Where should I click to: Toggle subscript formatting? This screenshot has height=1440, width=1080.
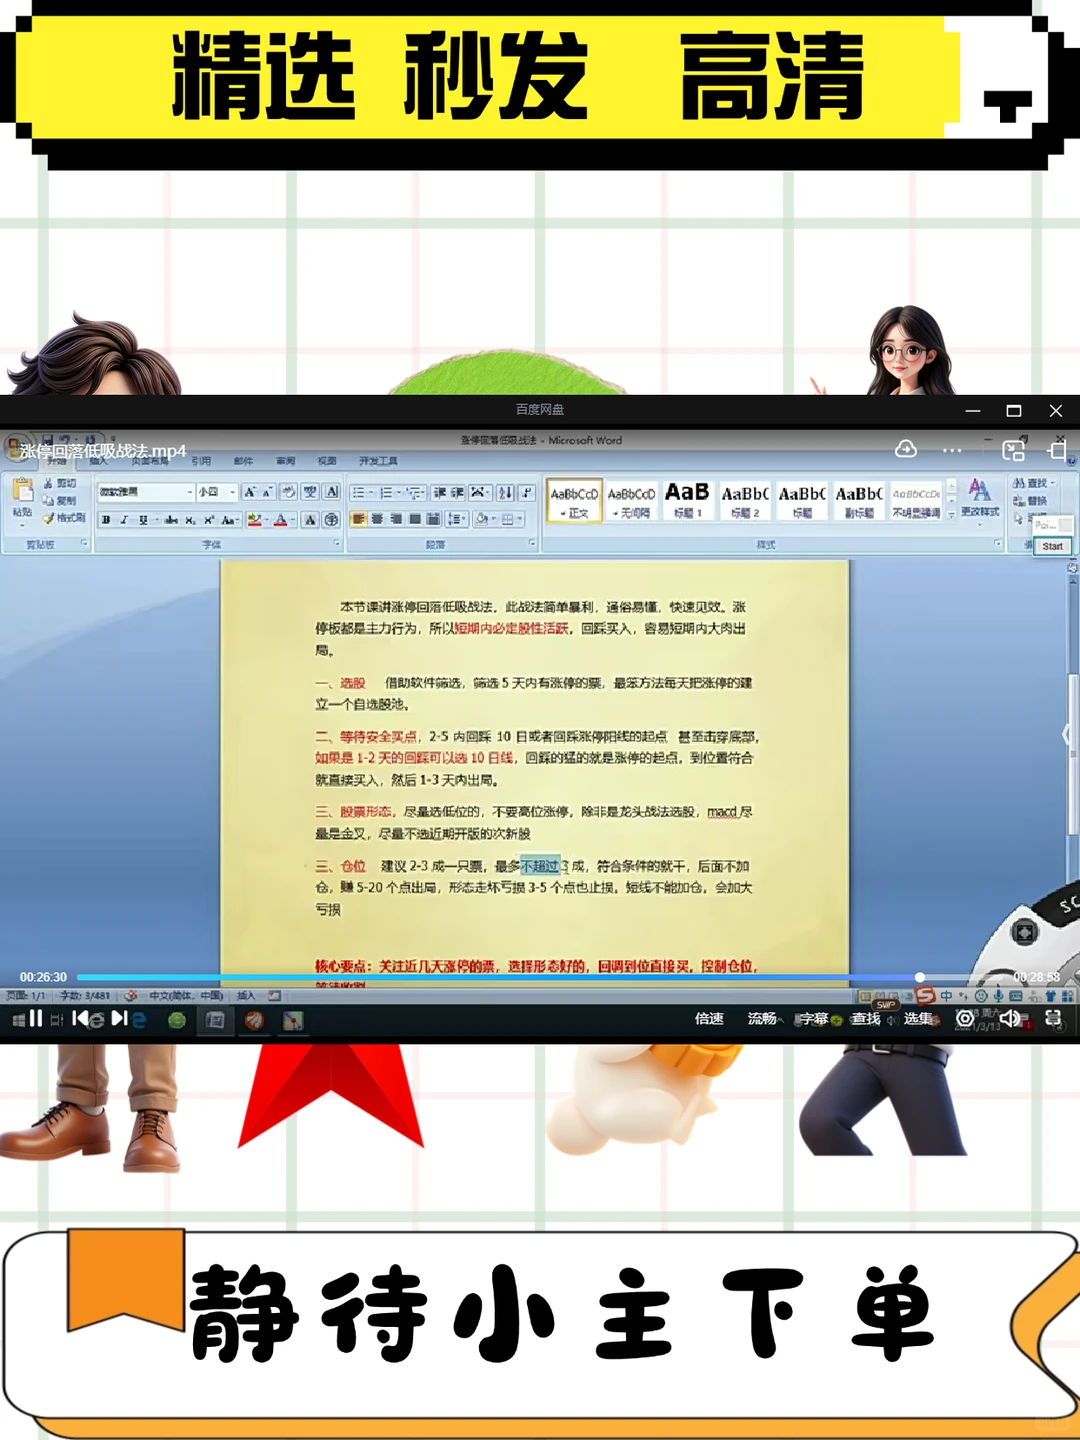coord(190,520)
